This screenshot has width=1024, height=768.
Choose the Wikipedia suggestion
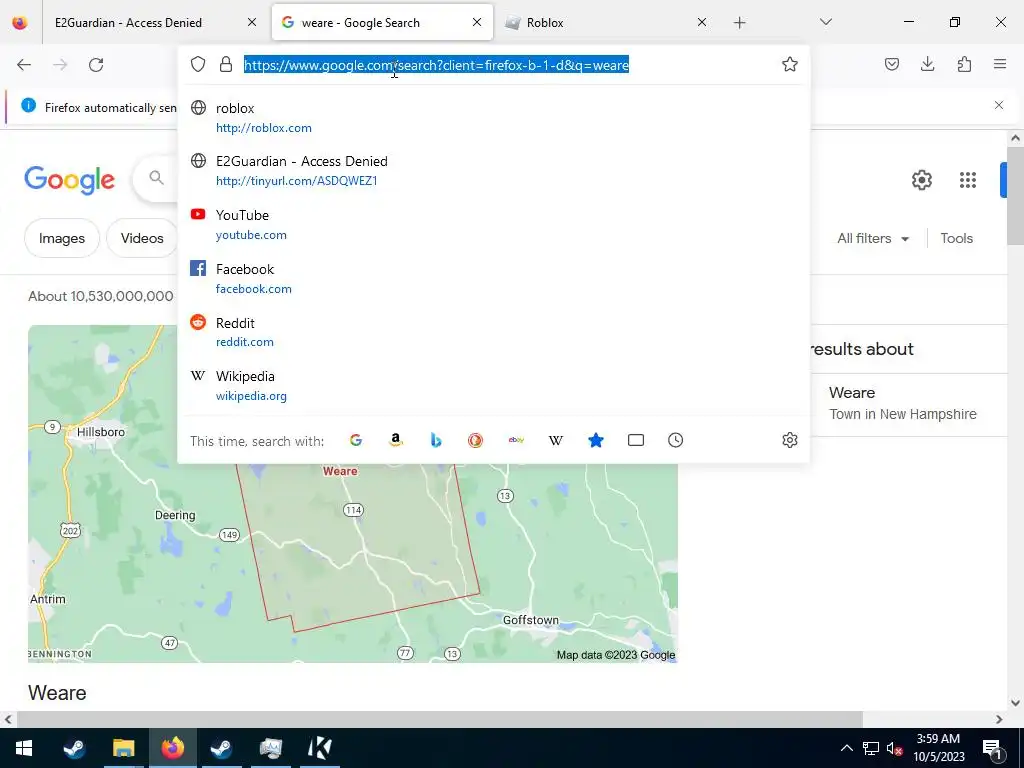(493, 385)
